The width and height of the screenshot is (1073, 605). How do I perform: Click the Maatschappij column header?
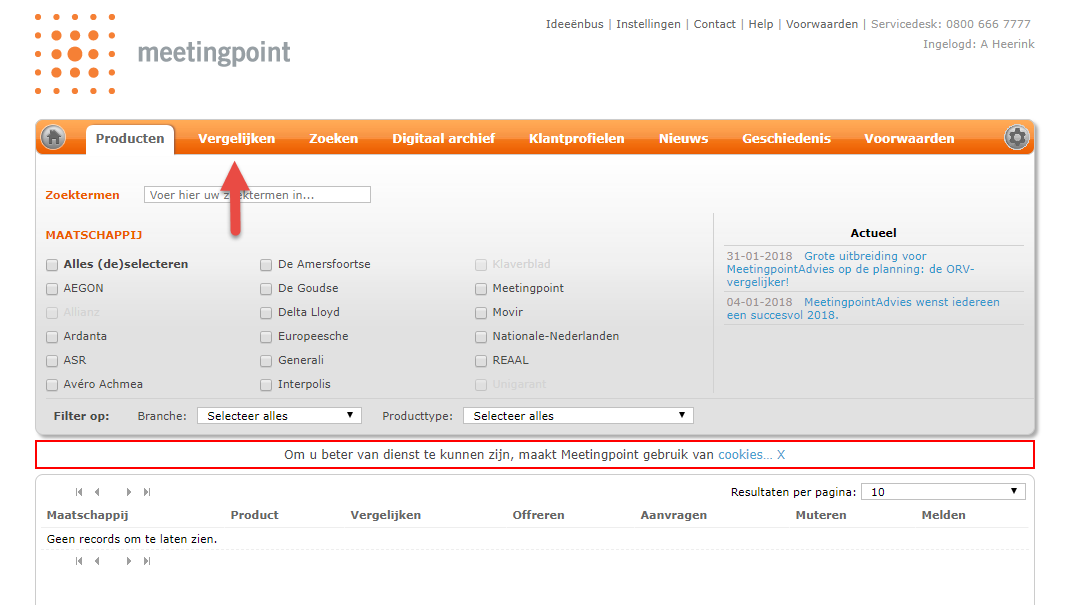[x=88, y=515]
